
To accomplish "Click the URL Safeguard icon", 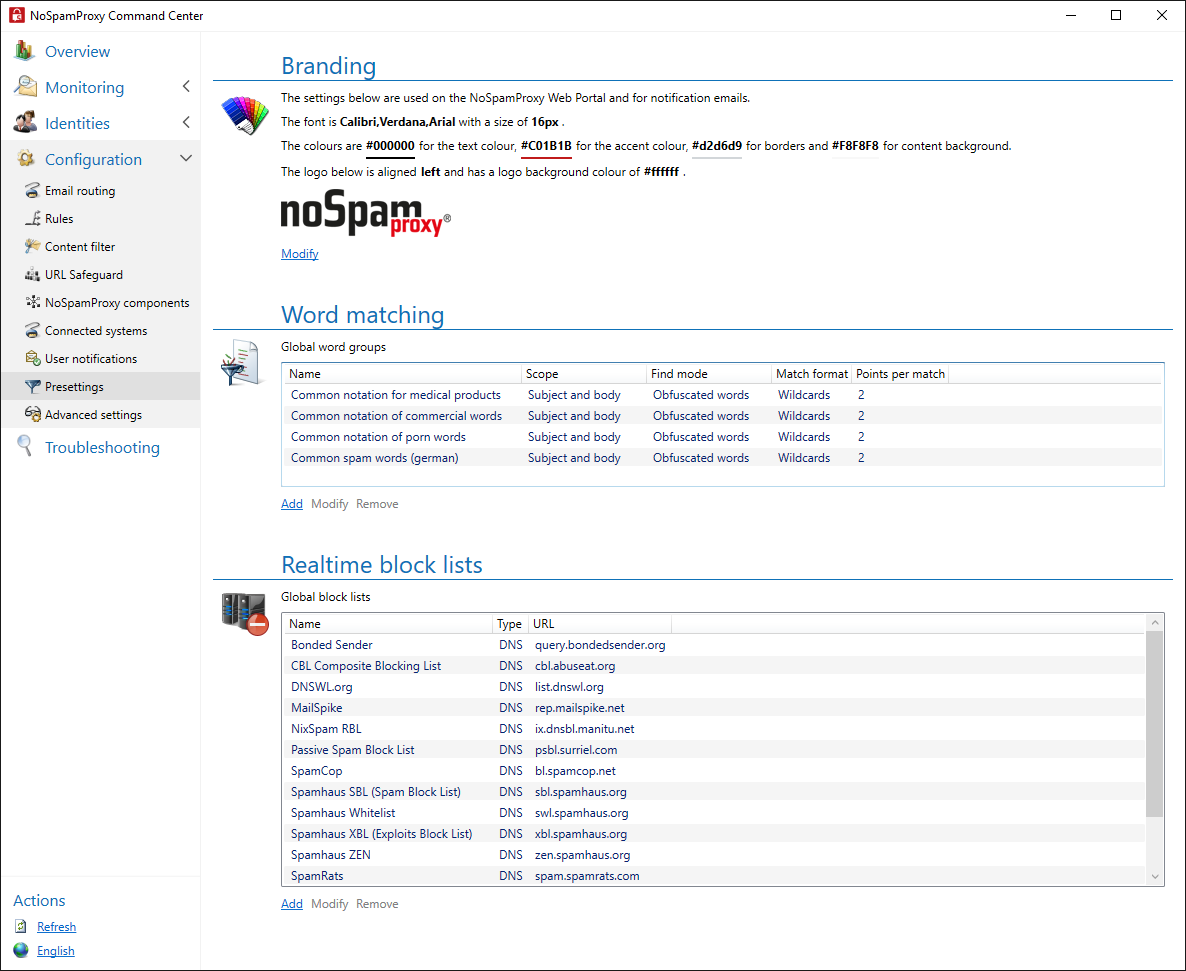I will tap(33, 275).
